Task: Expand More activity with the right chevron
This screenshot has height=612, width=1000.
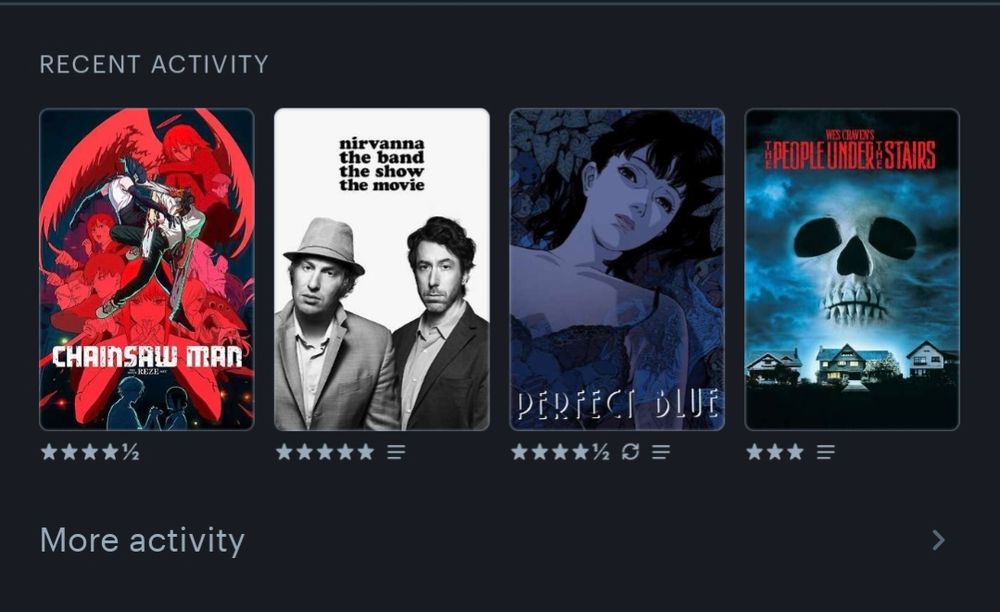Action: click(938, 540)
